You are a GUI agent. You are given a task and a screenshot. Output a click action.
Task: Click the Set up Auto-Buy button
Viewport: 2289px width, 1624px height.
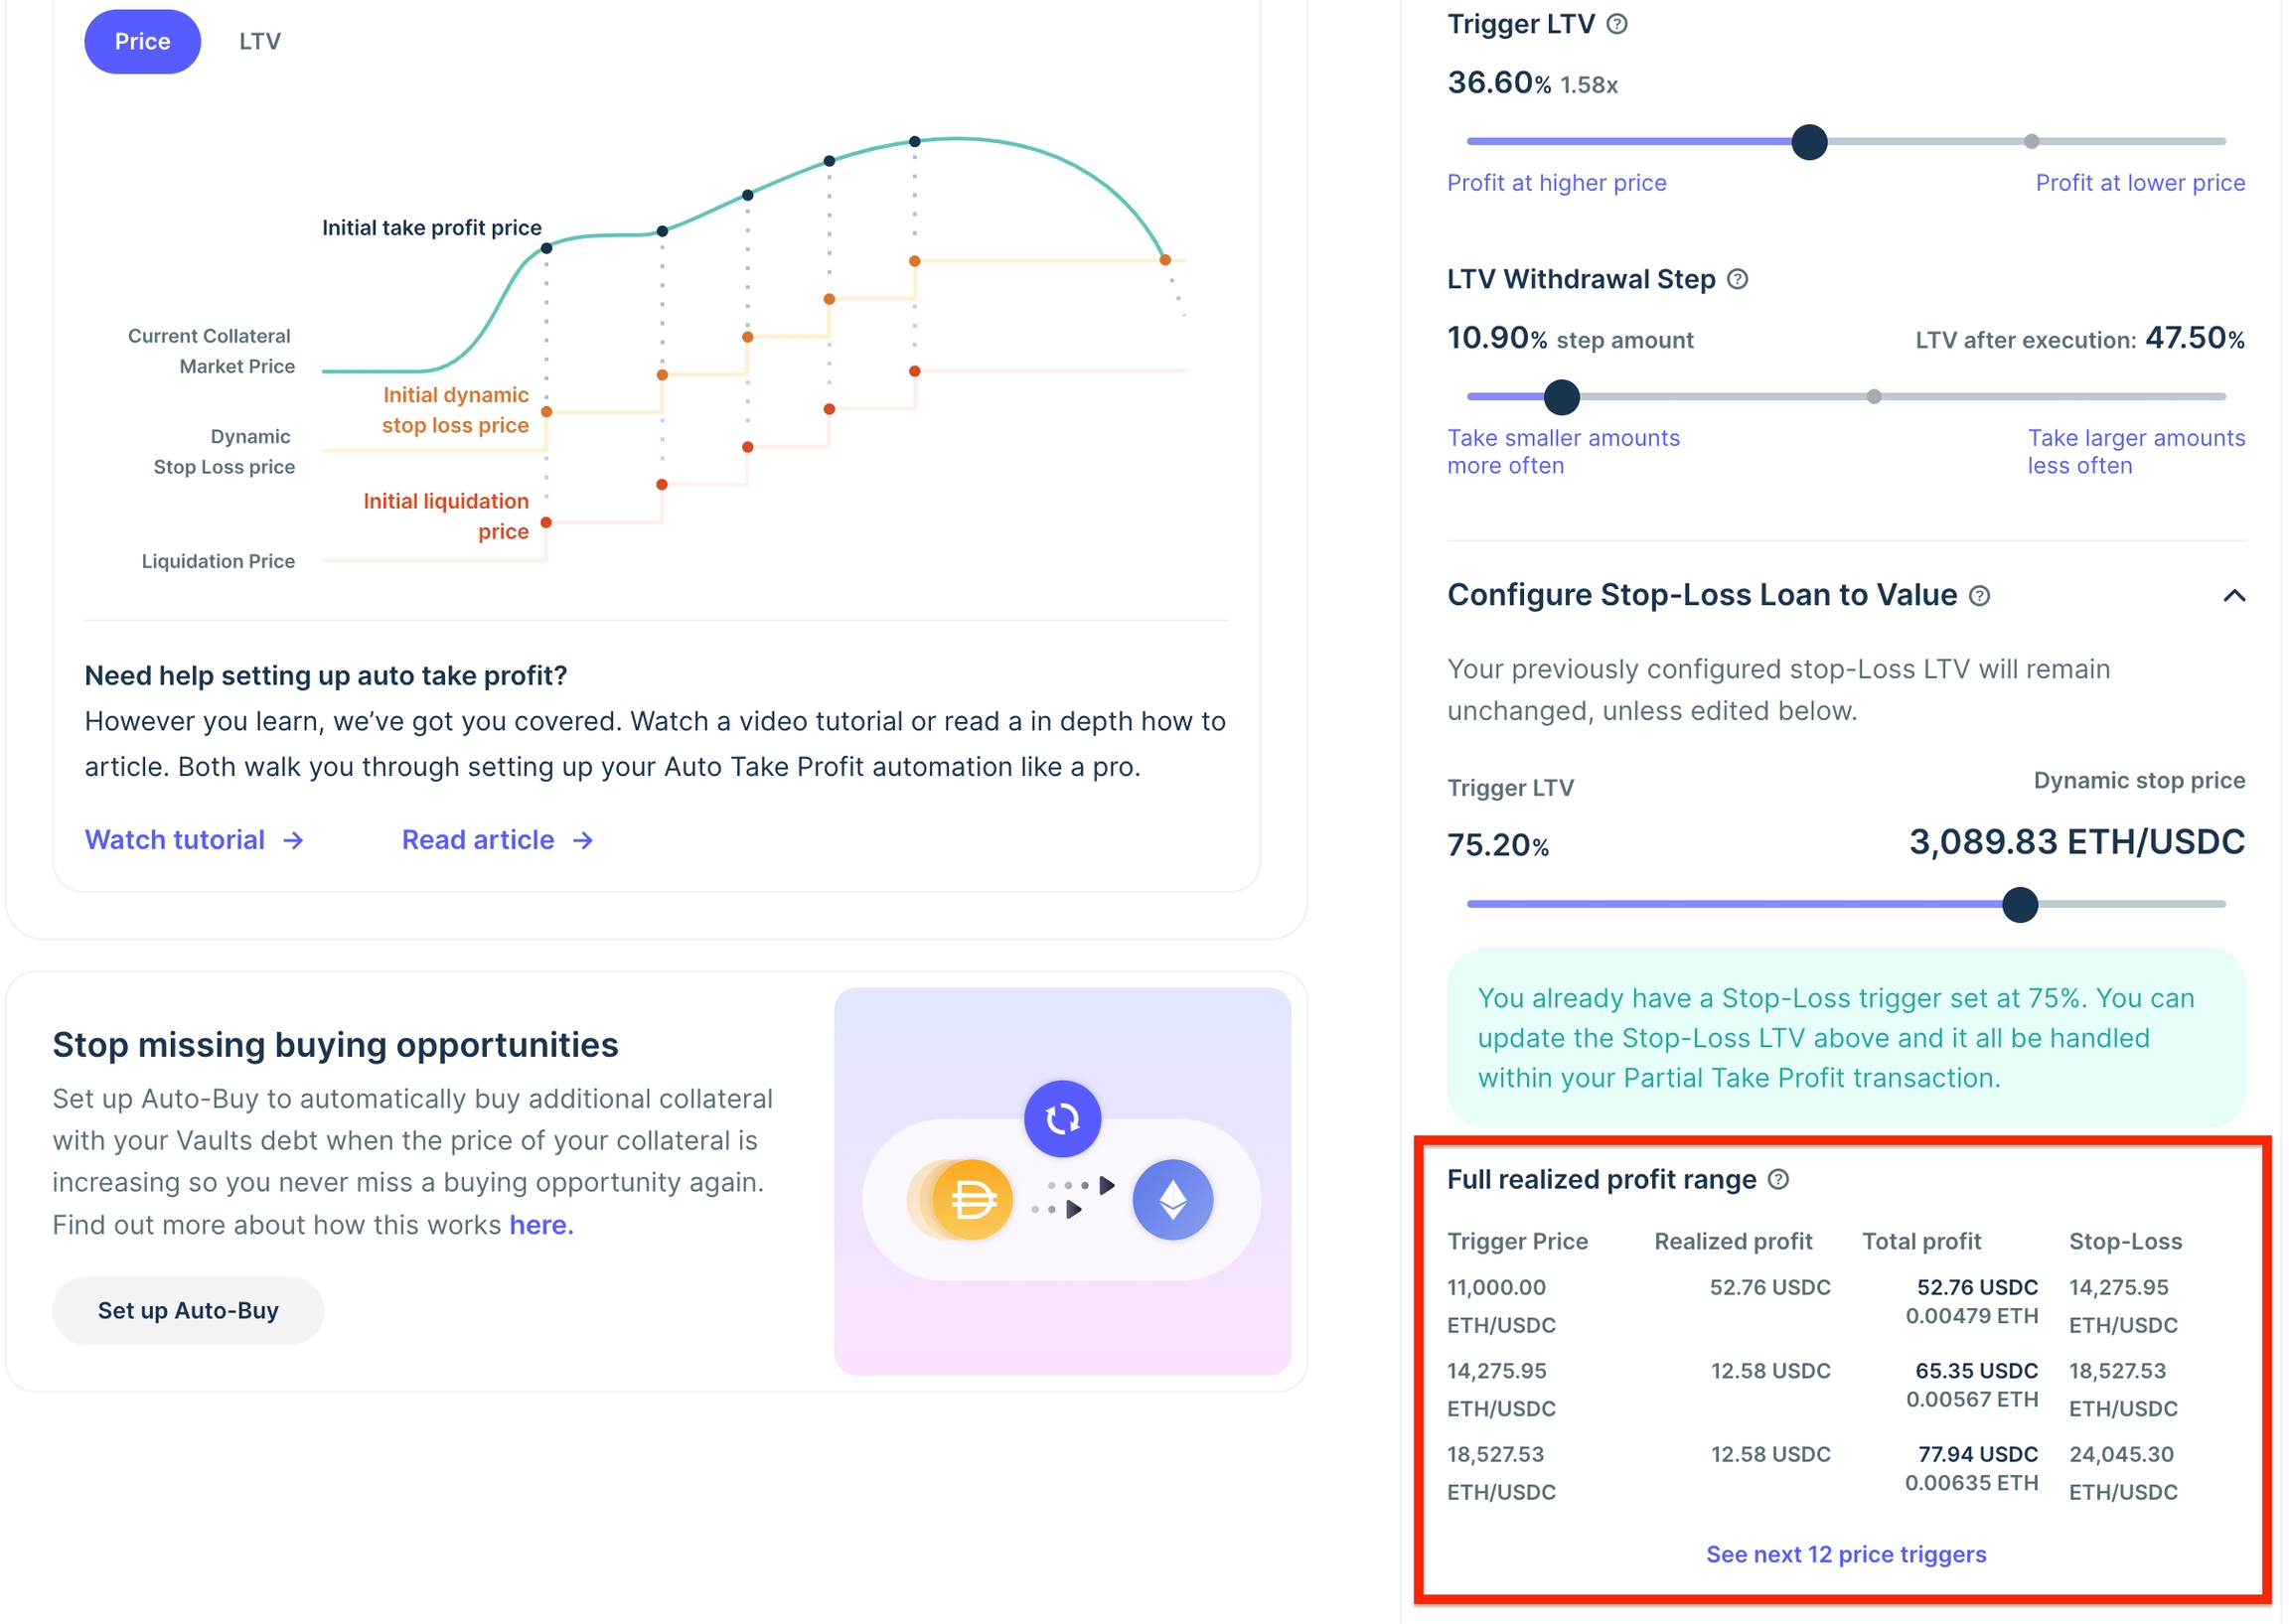[188, 1310]
